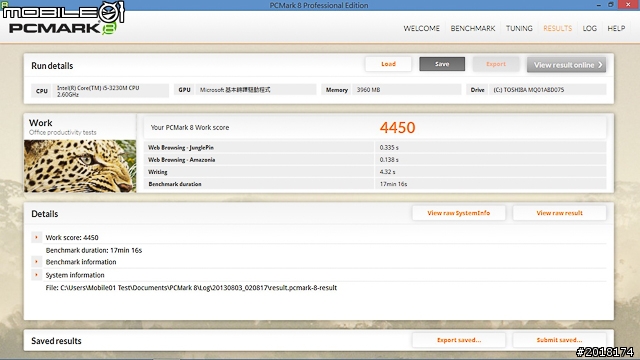Click the GPU info field
This screenshot has height=360, width=640.
tap(245, 90)
